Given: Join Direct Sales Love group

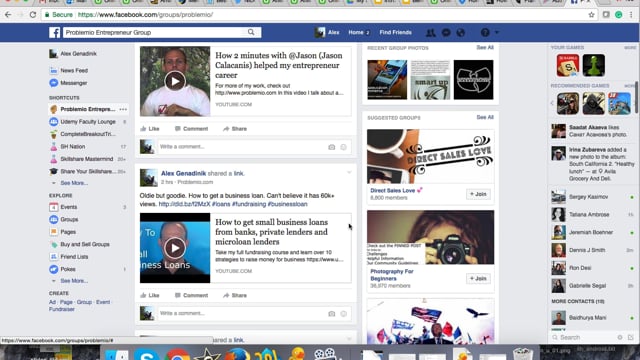Looking at the screenshot, I should click(x=478, y=194).
